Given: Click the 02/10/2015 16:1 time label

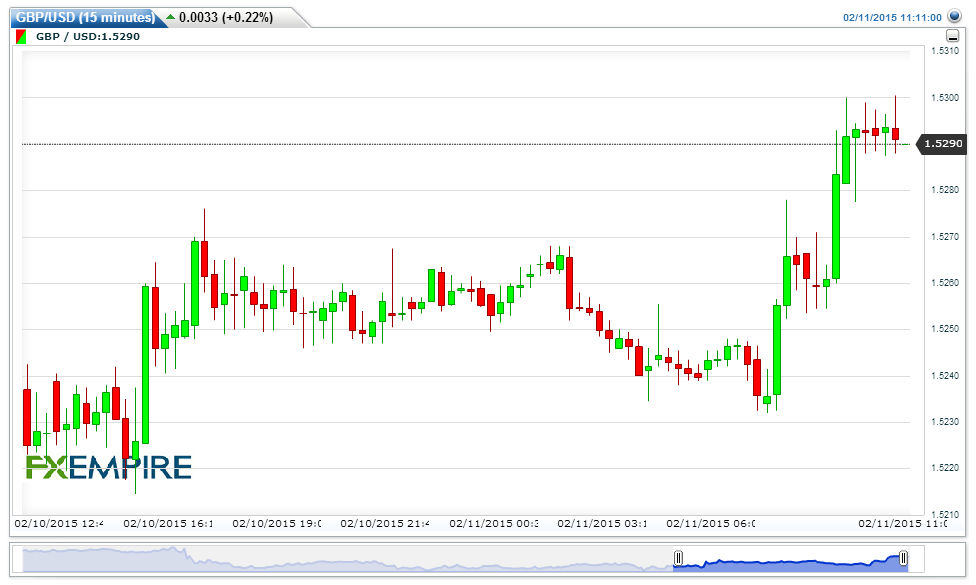Looking at the screenshot, I should pos(168,523).
